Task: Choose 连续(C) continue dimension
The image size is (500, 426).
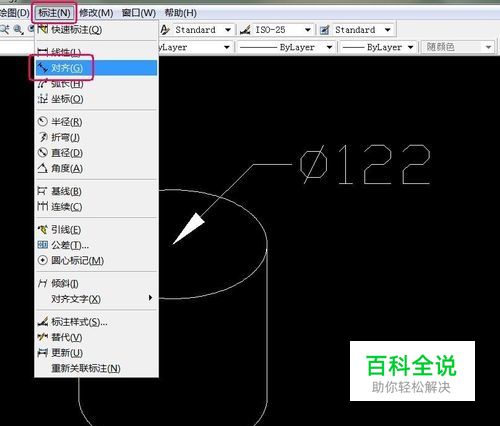Action: point(97,207)
